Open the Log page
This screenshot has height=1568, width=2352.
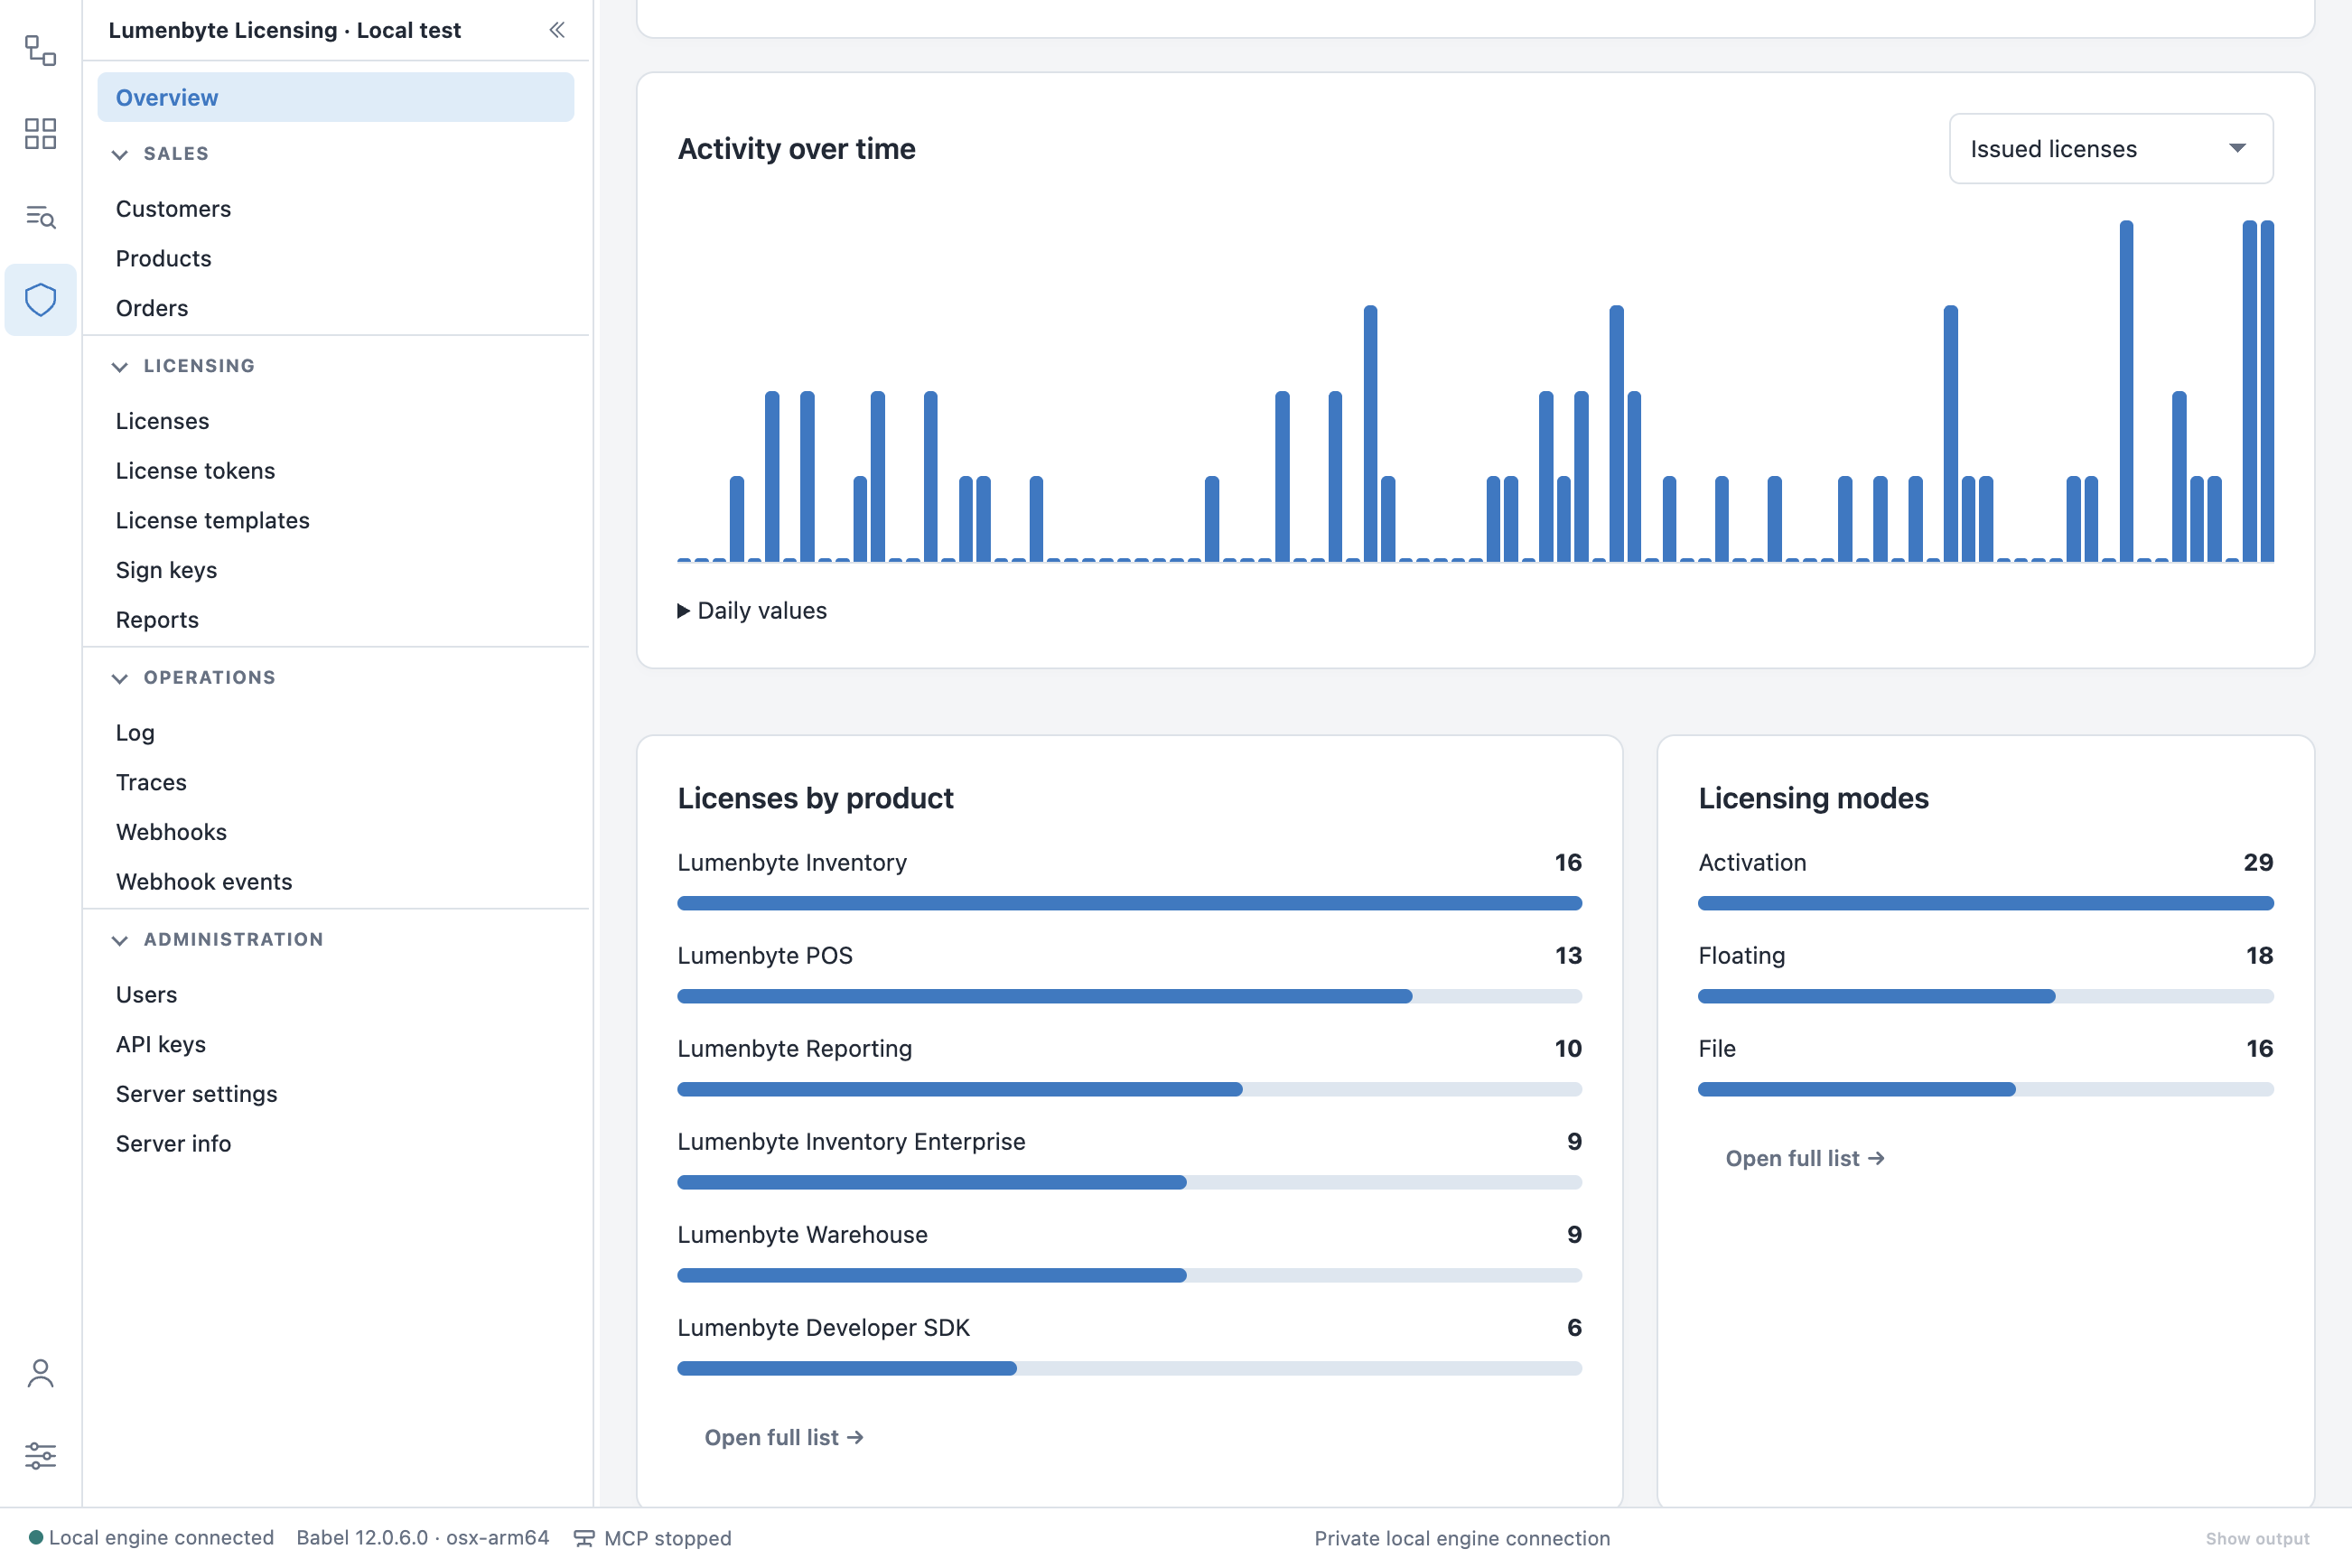(x=135, y=733)
